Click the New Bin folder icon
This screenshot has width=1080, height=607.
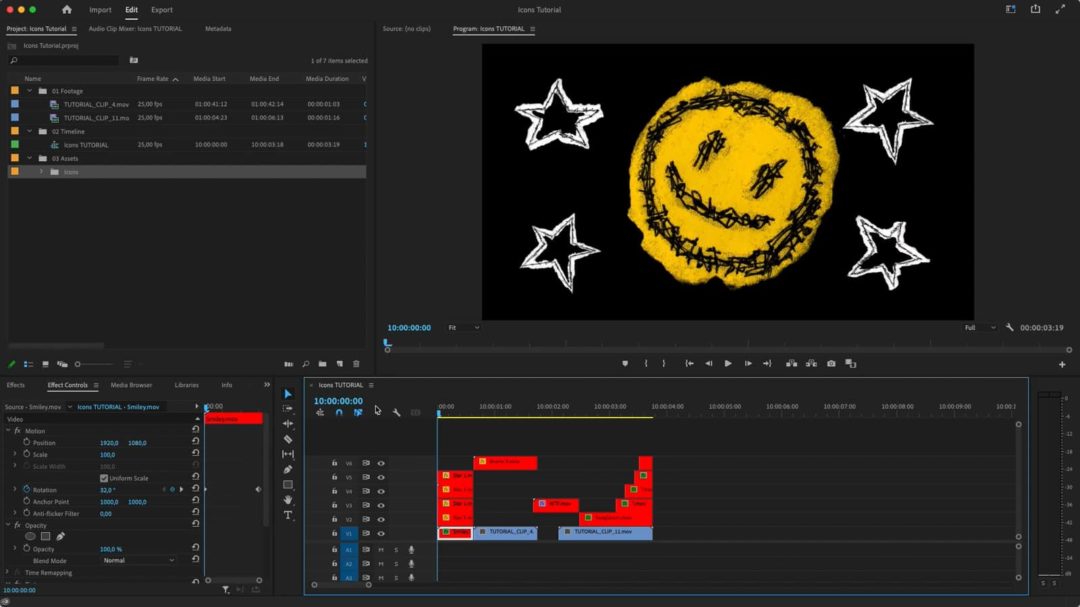tap(323, 364)
